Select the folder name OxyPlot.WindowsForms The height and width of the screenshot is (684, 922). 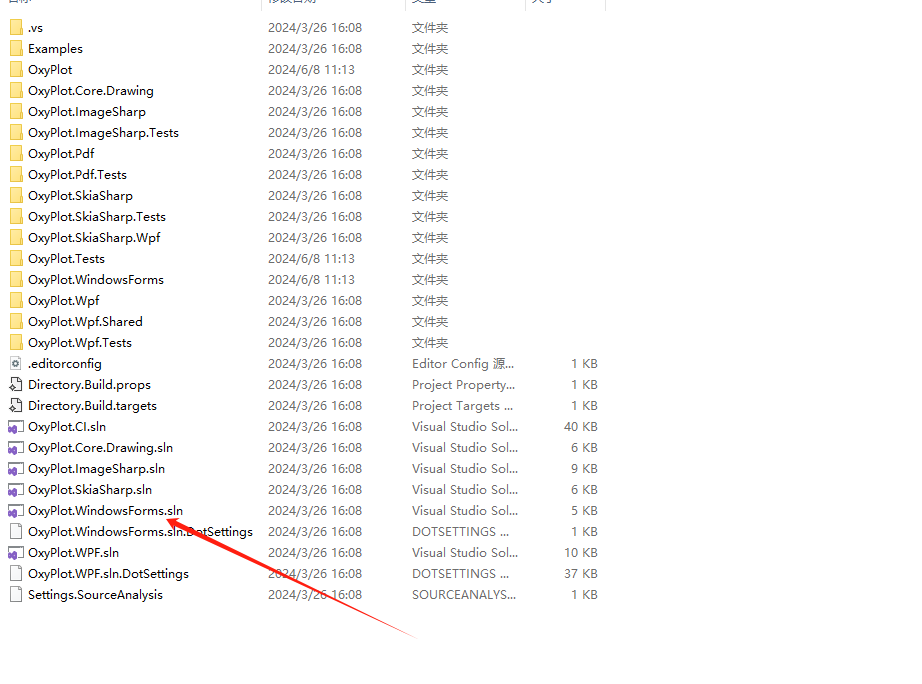96,280
